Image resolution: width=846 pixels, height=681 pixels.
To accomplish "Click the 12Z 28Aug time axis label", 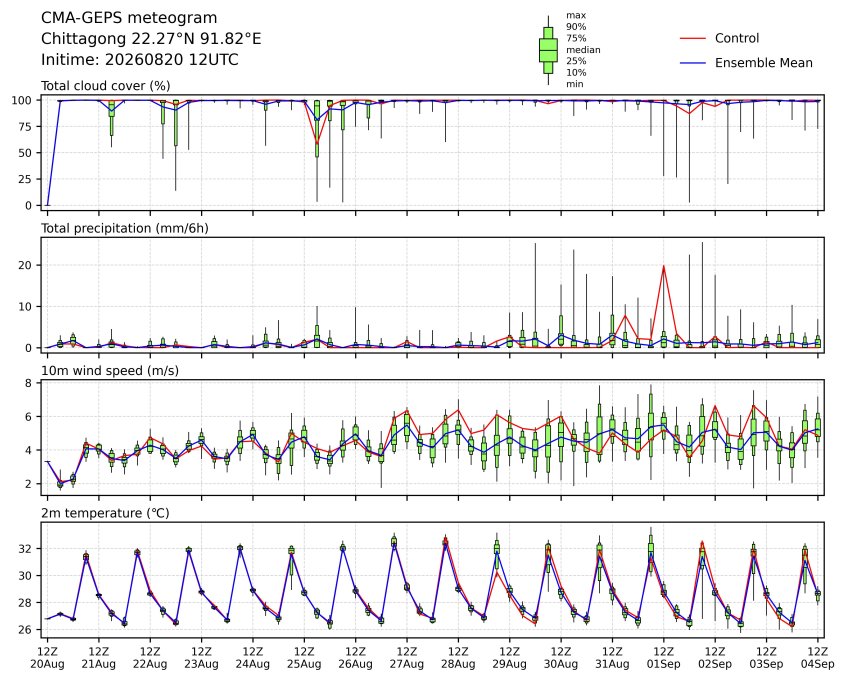I will (x=458, y=658).
